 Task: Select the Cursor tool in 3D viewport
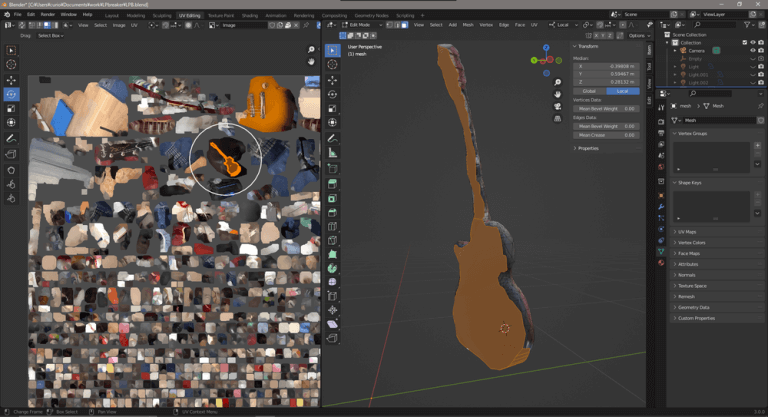pos(333,64)
